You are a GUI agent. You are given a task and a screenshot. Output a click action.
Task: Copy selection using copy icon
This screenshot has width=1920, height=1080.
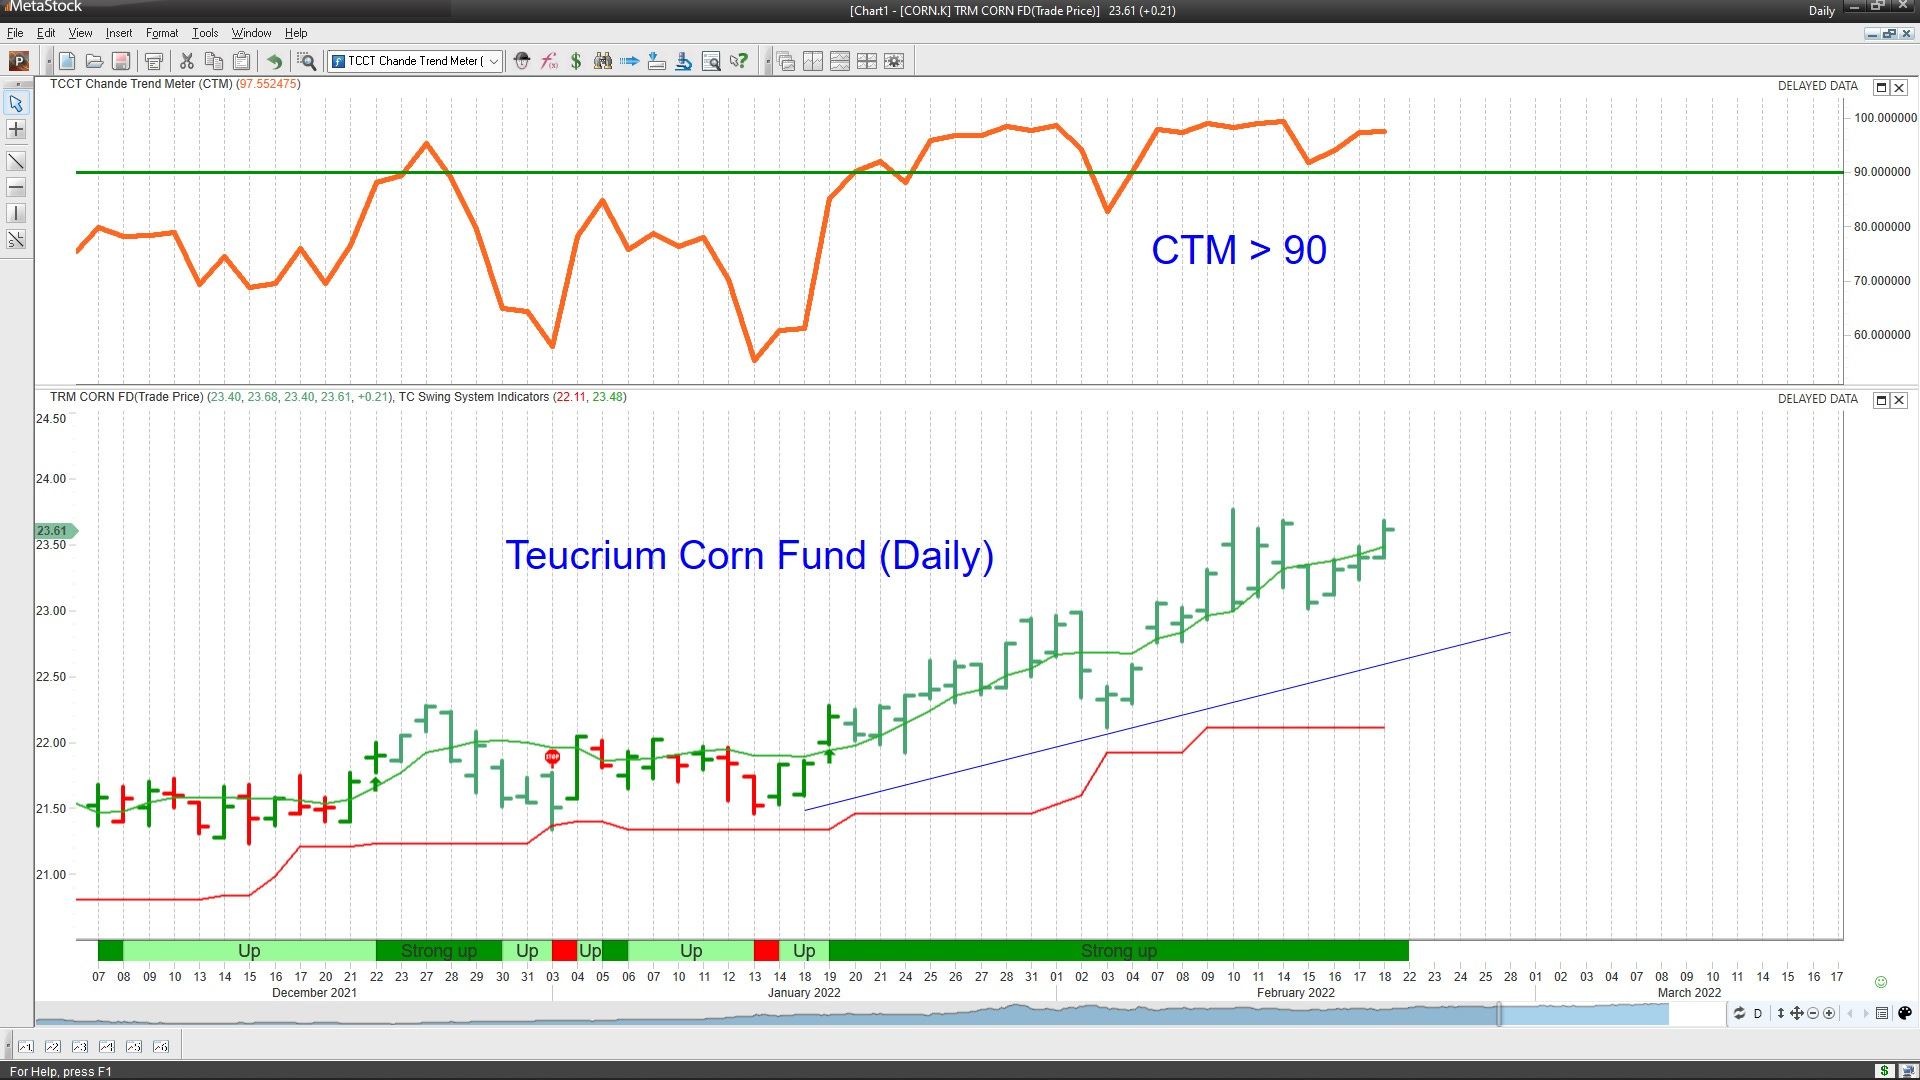tap(214, 61)
